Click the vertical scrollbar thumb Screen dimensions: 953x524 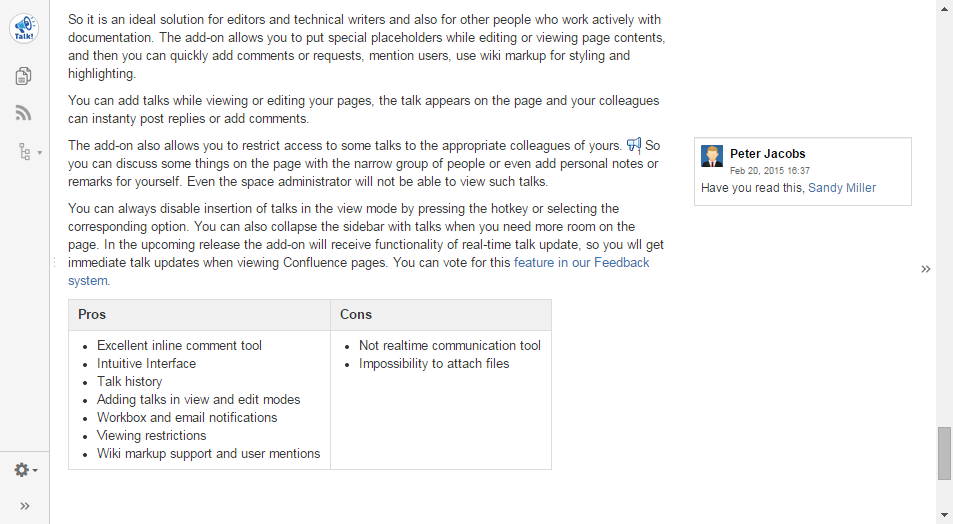click(x=944, y=453)
